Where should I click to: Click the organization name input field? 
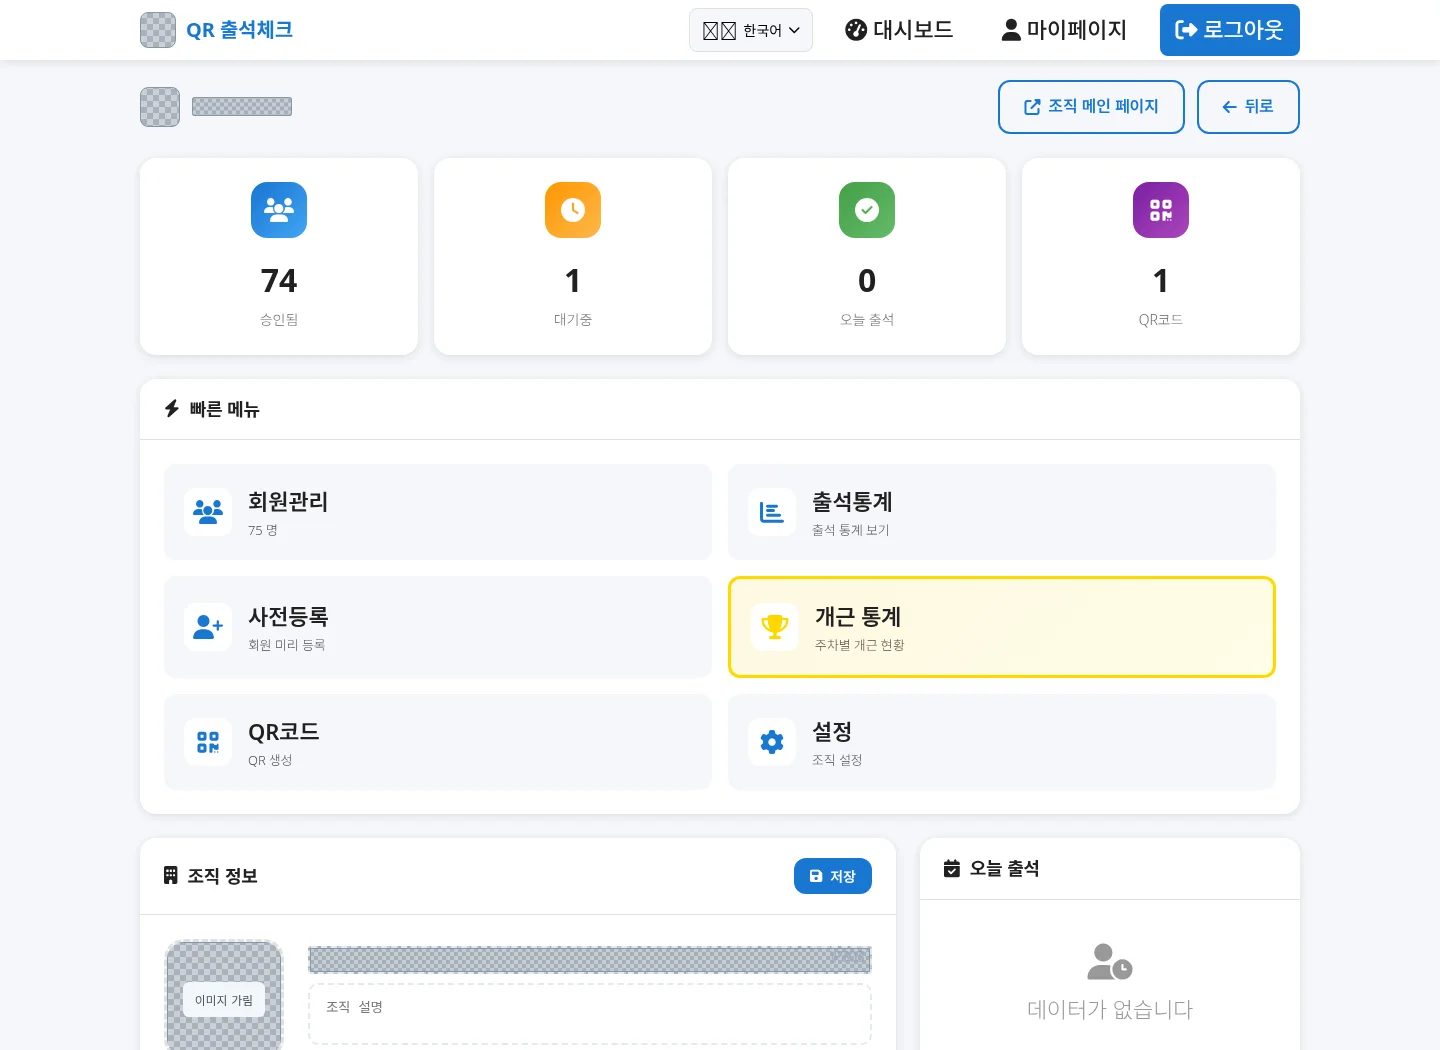coord(590,960)
